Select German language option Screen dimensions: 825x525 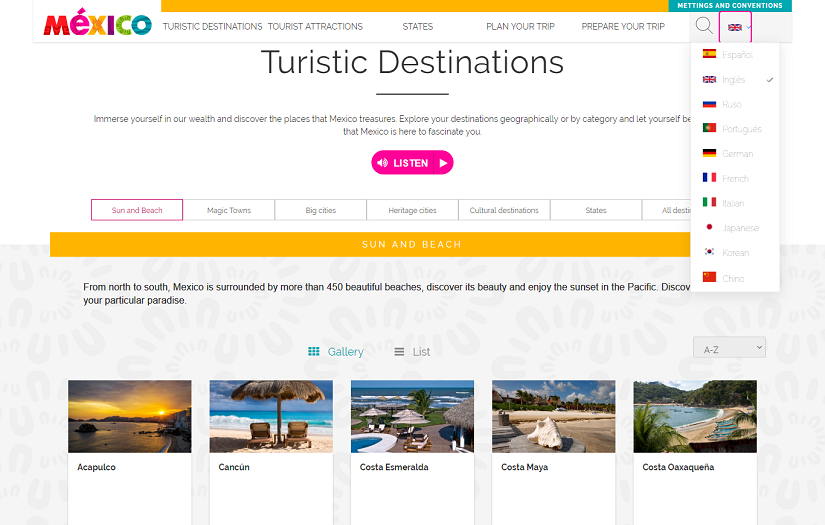click(735, 154)
